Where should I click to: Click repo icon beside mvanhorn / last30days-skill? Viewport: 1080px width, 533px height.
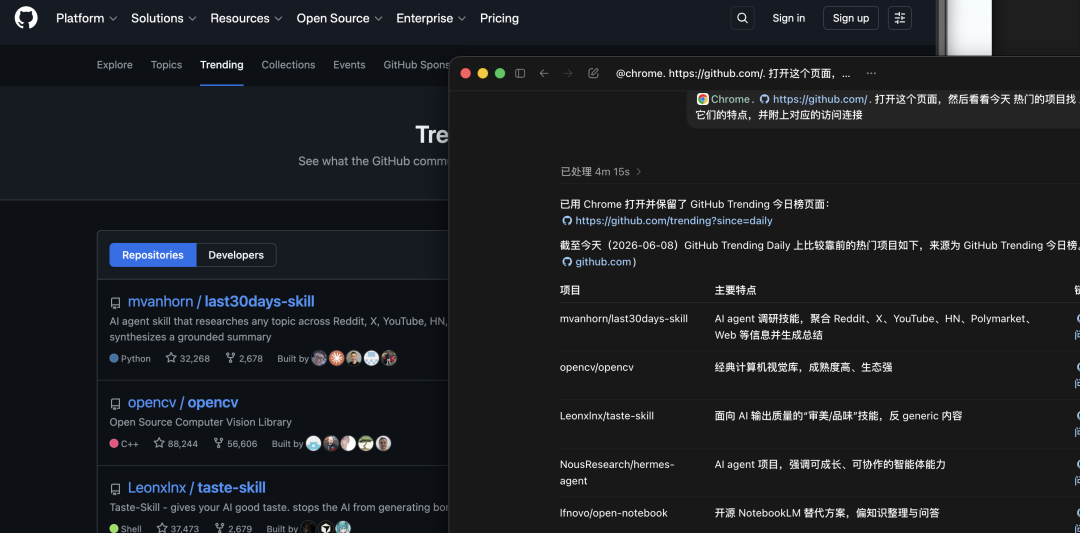(116, 303)
